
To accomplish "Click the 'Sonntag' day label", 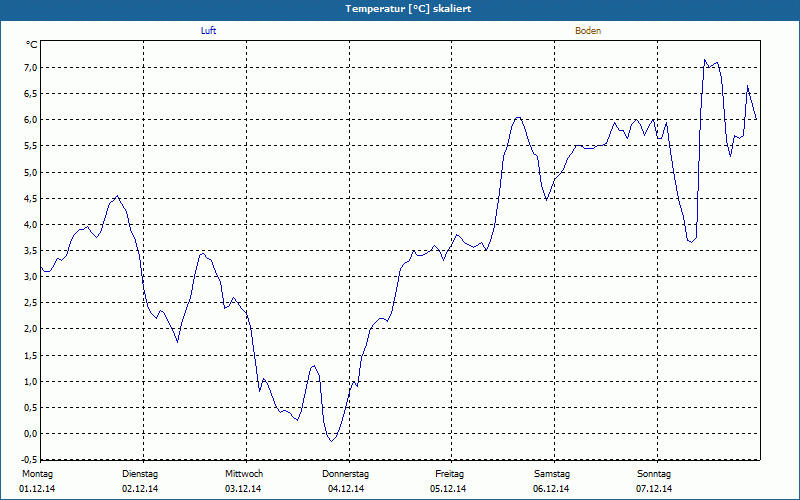I will [654, 474].
